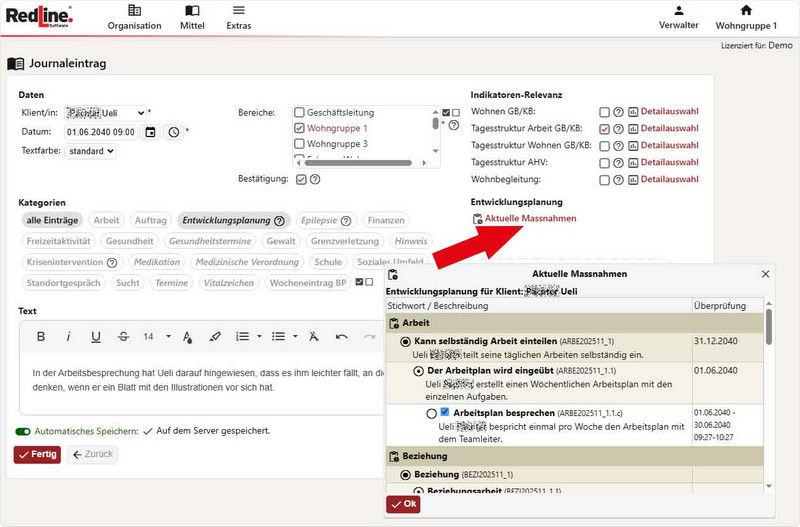The image size is (800, 527).
Task: Uncheck the Wohngruppe 1 checkbox
Action: [x=299, y=128]
